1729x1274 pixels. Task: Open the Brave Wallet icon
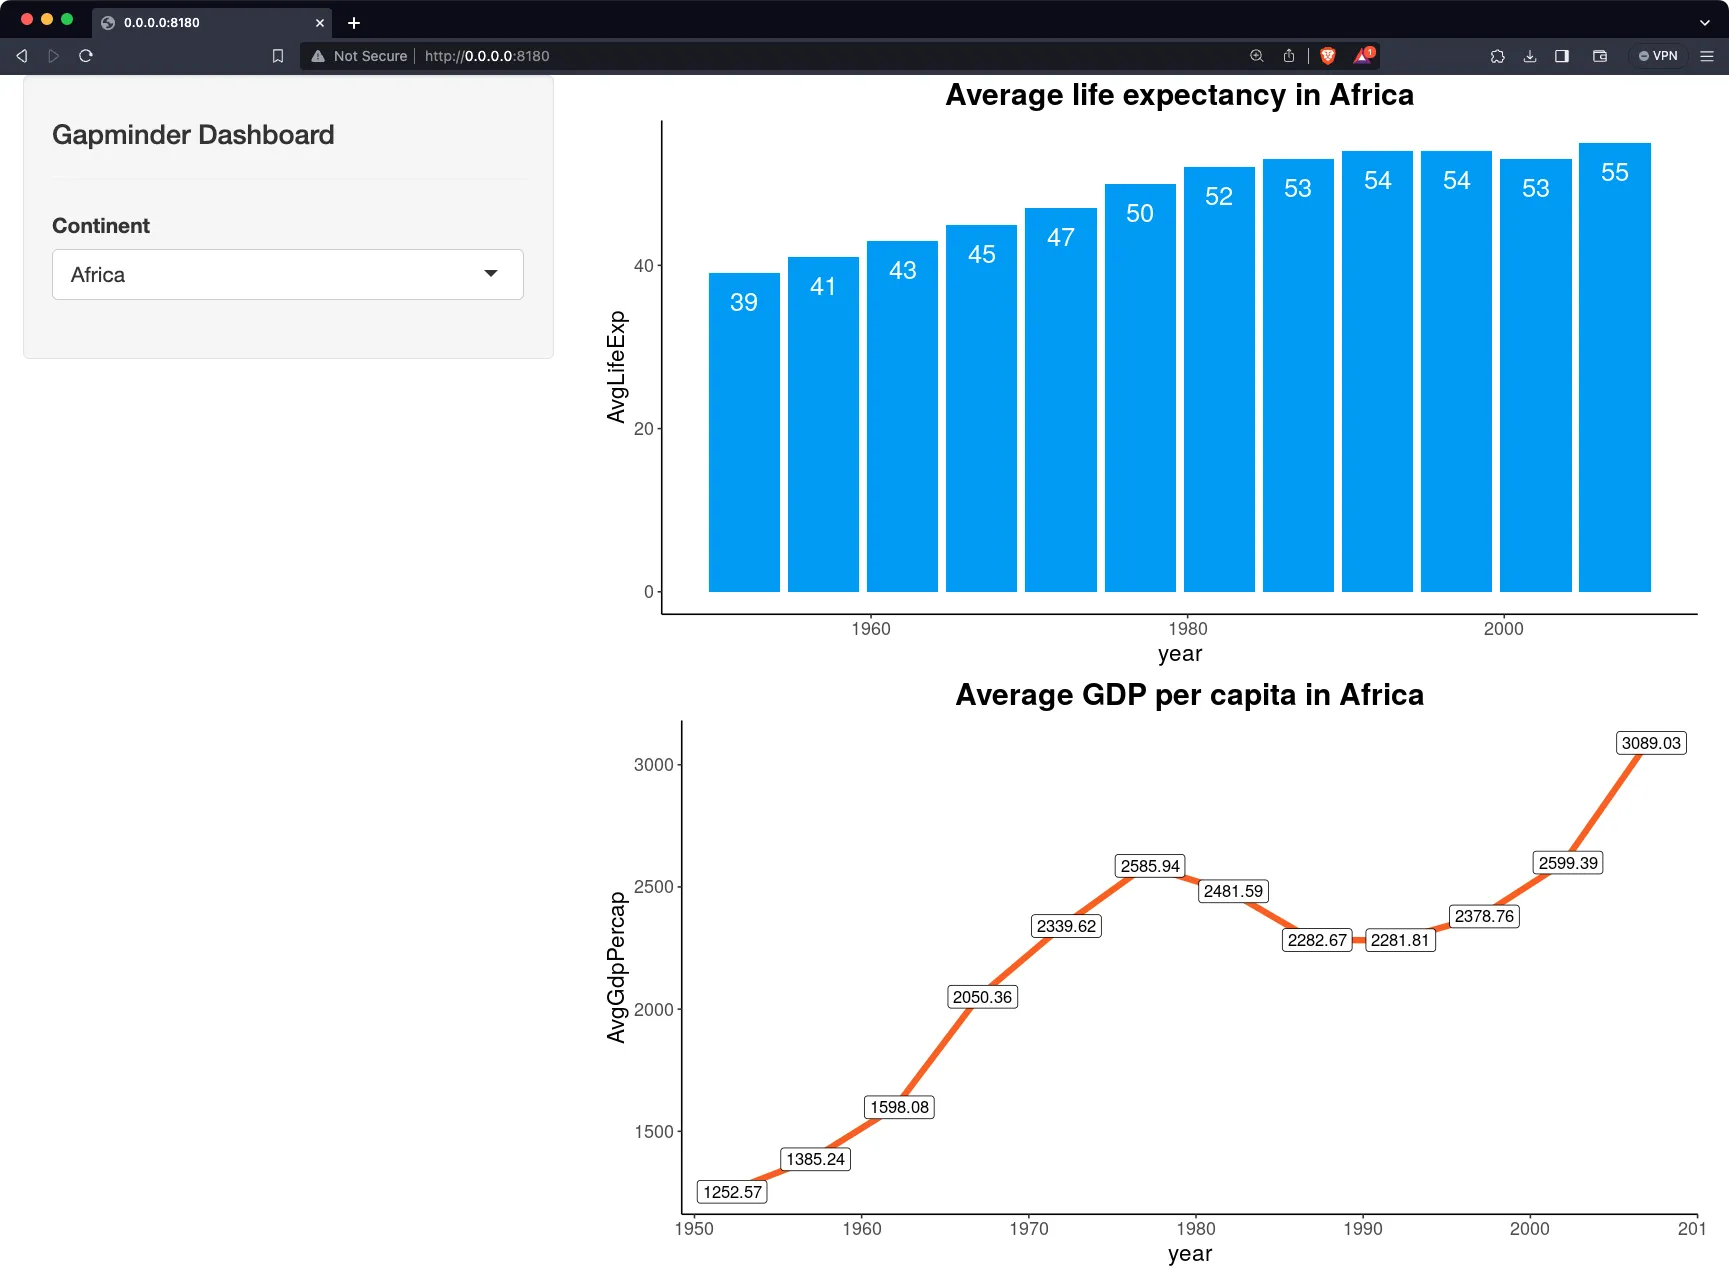pyautogui.click(x=1600, y=56)
